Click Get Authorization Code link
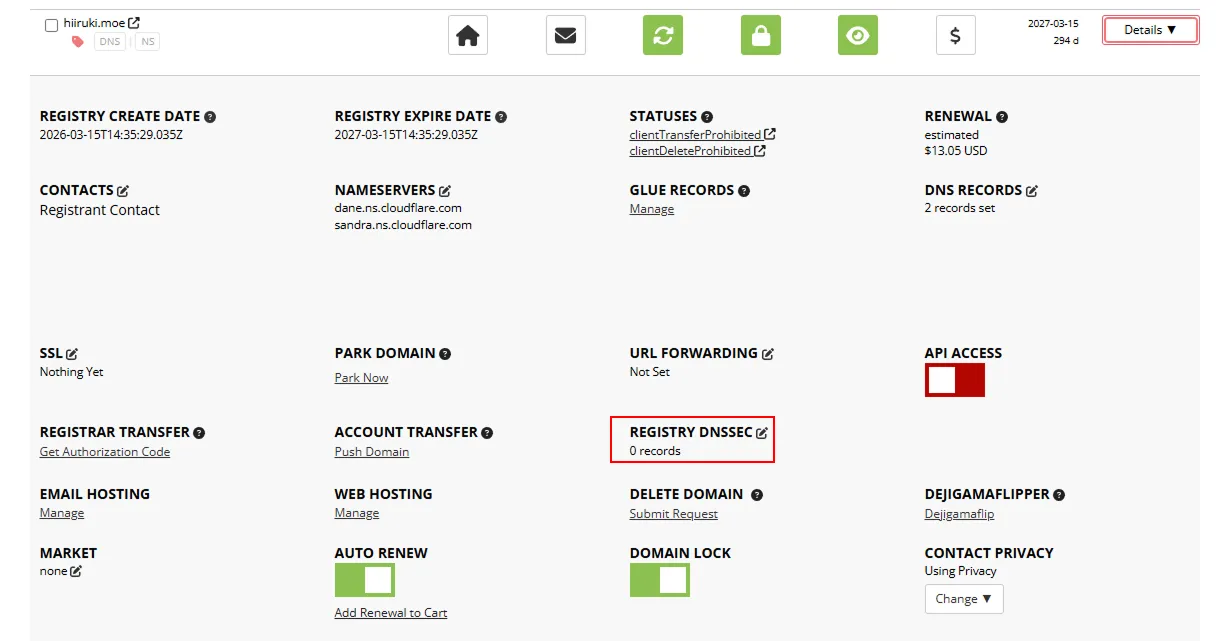The height and width of the screenshot is (641, 1220). tap(105, 452)
